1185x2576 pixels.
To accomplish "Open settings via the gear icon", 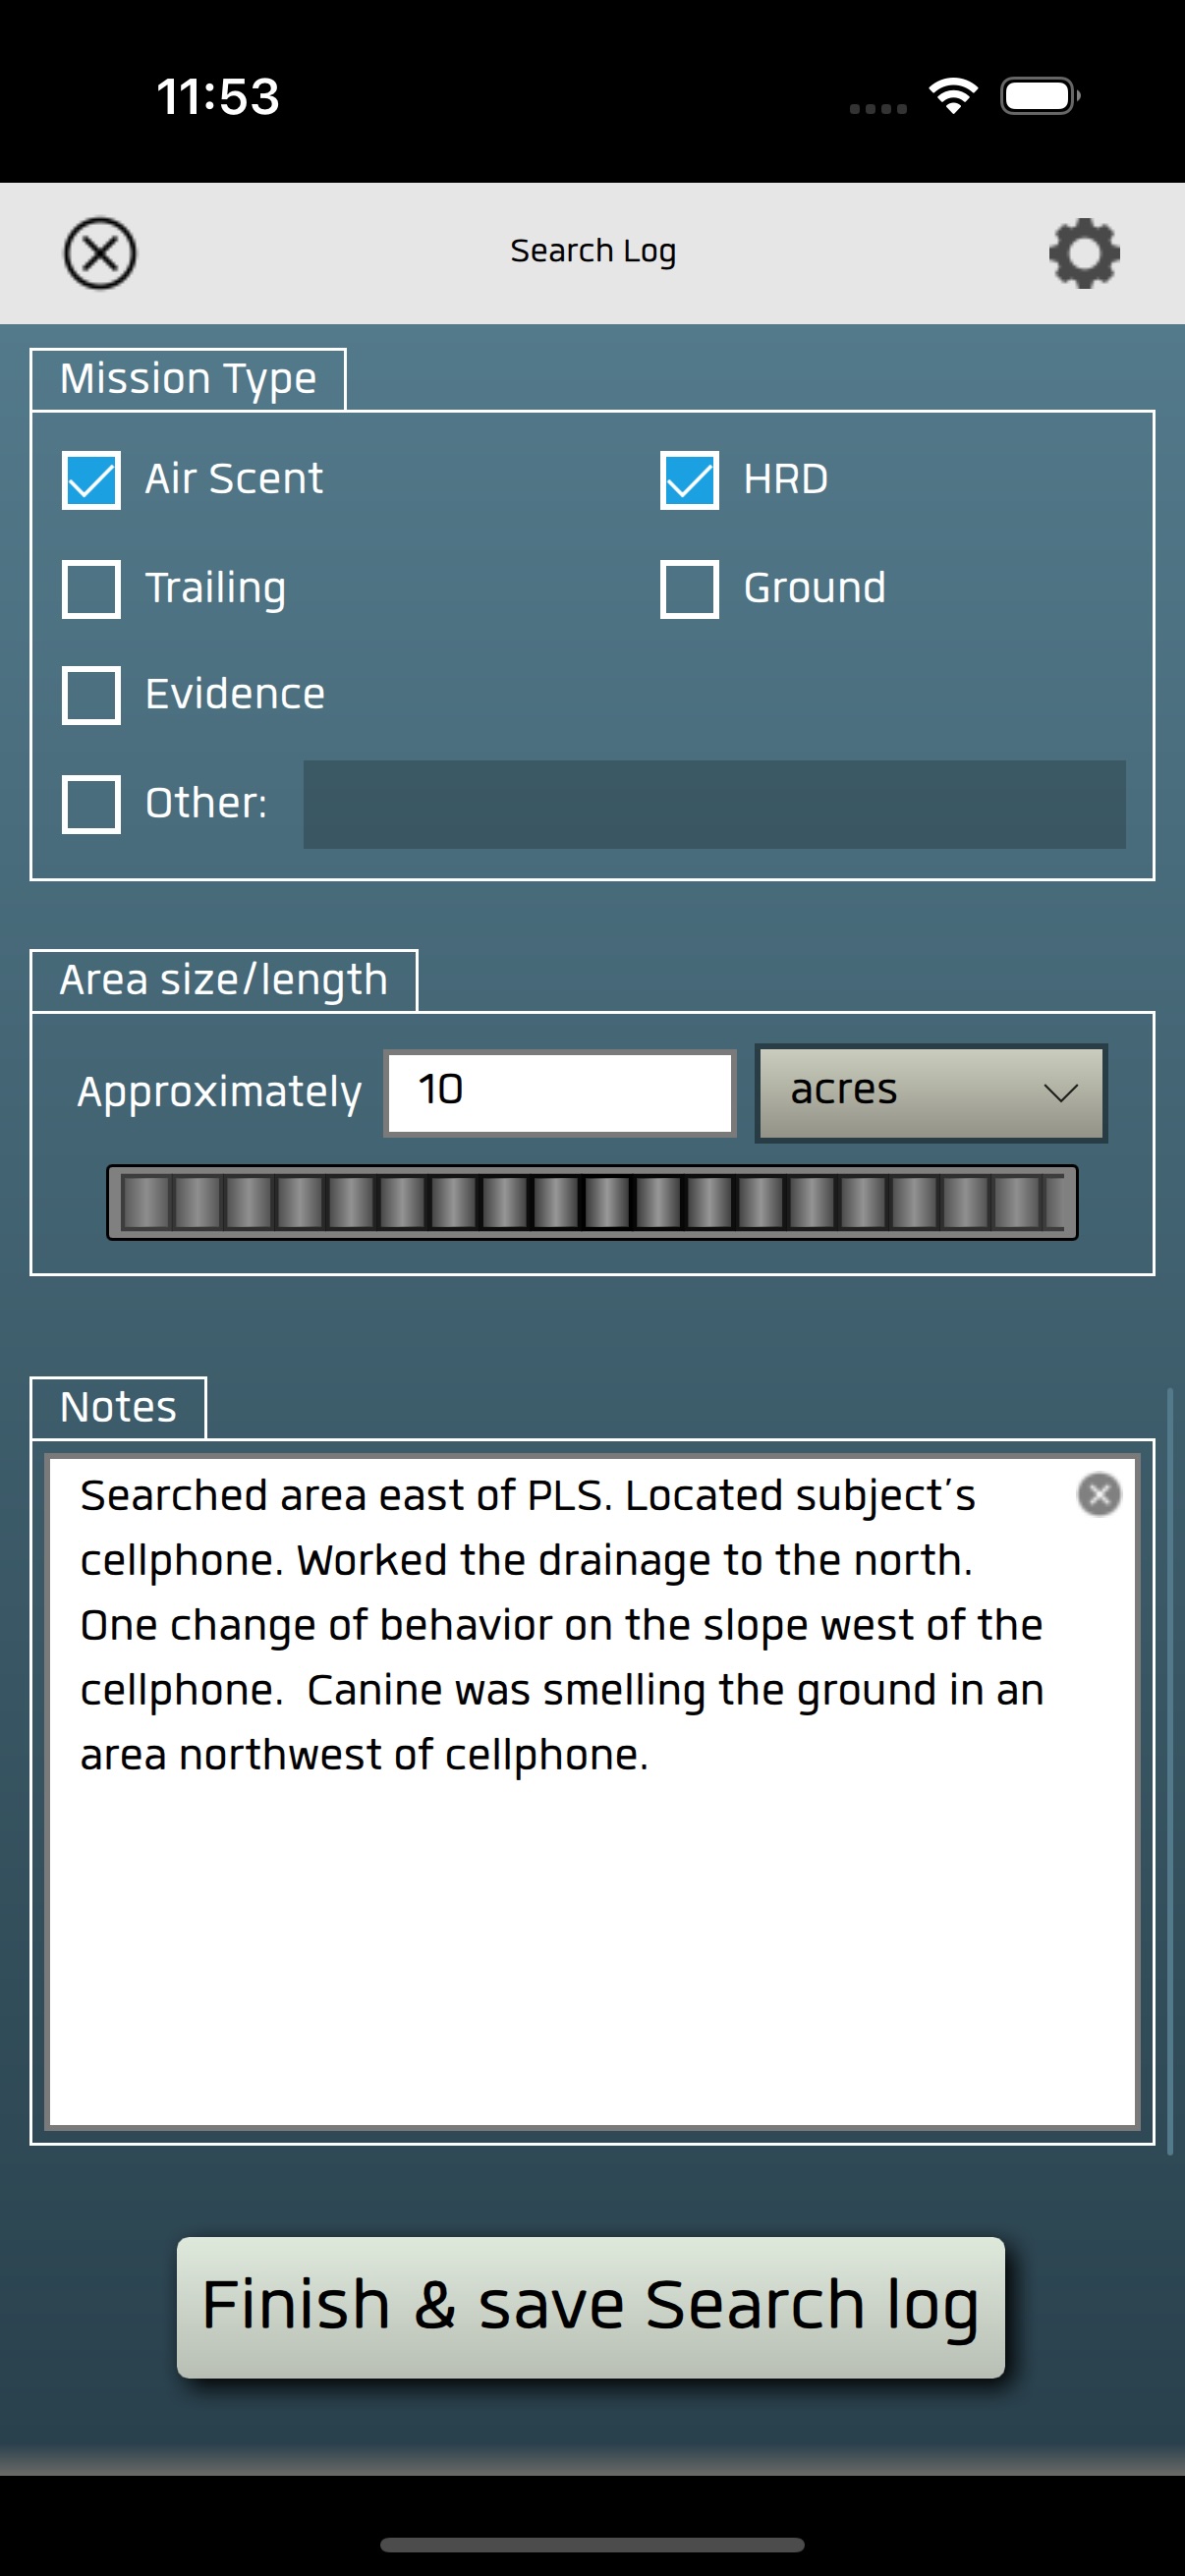I will [1084, 253].
